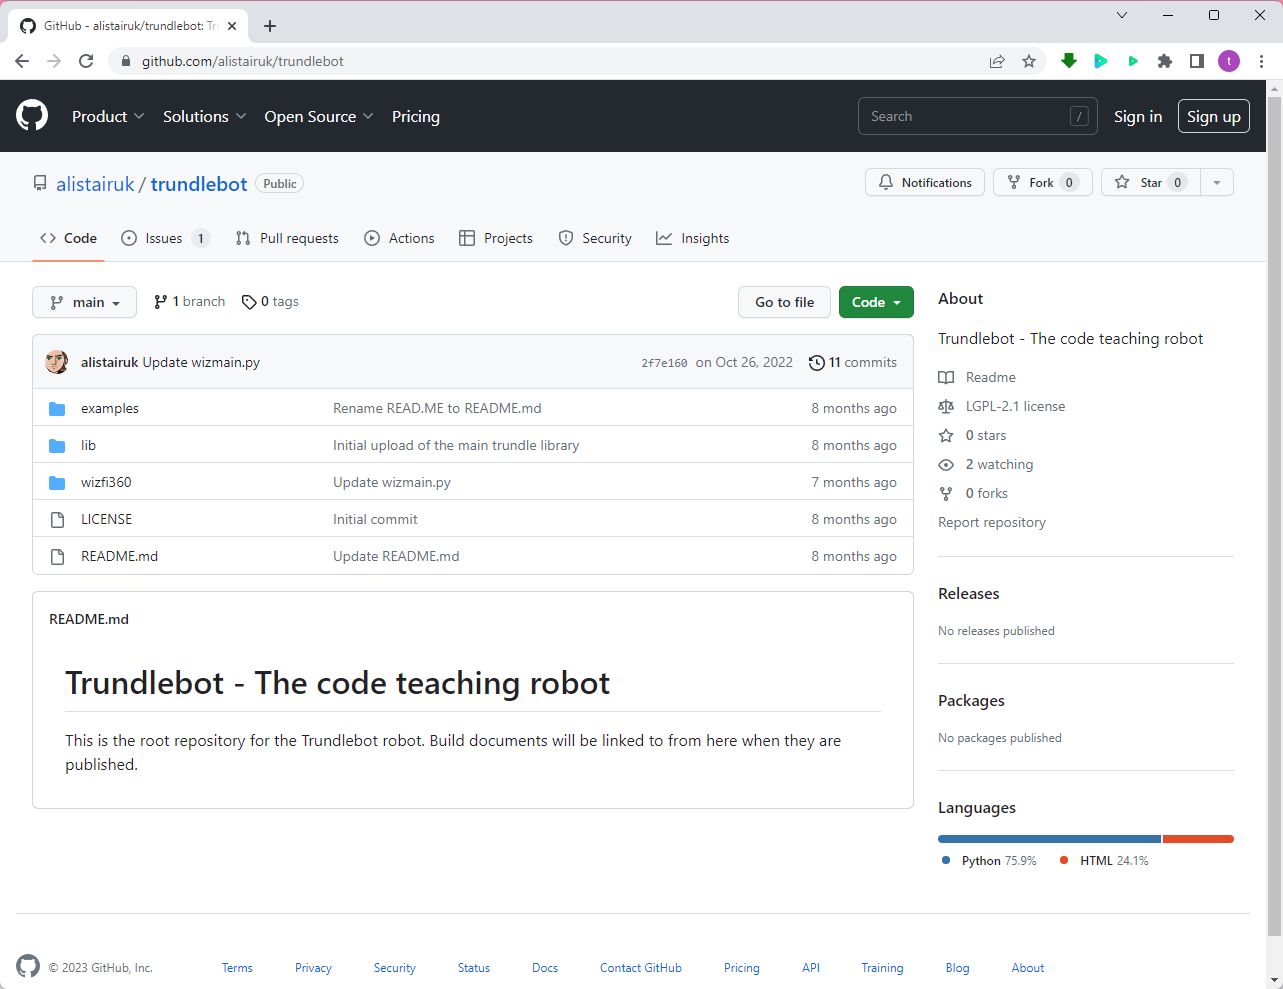This screenshot has width=1283, height=989.
Task: Fork the trundlebot repository
Action: click(x=1042, y=182)
